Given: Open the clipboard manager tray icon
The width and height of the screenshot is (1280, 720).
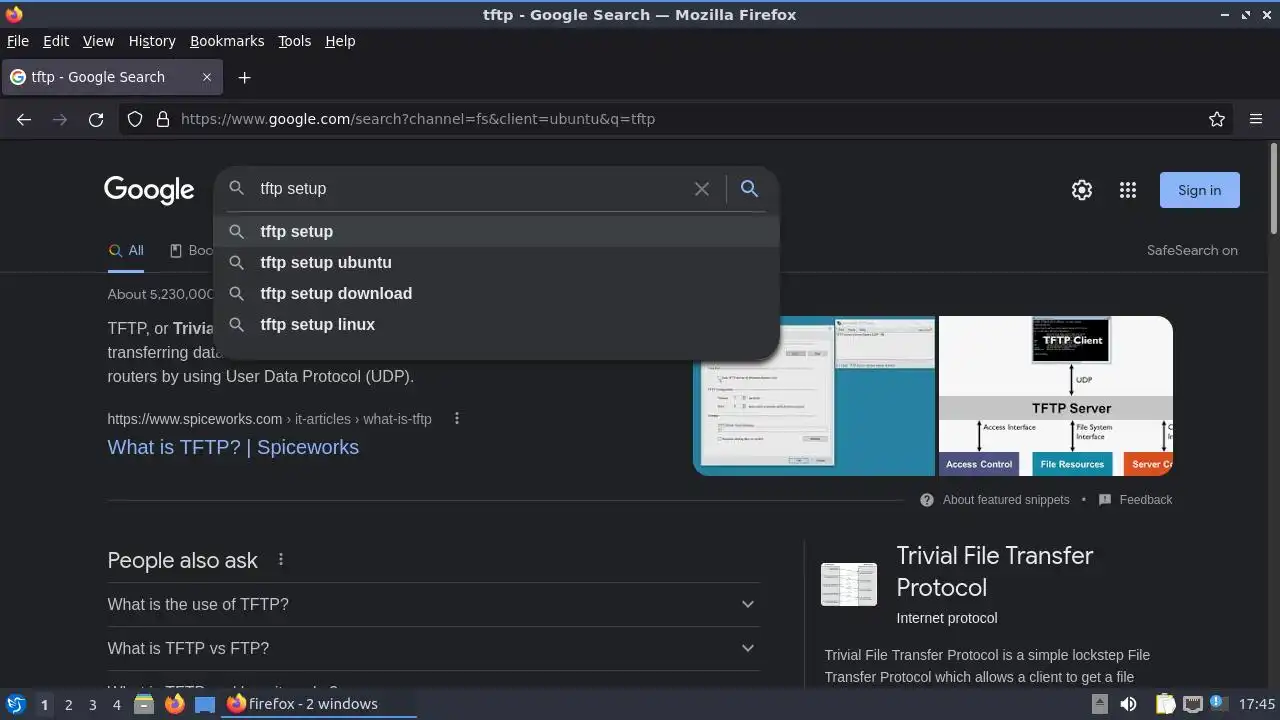Looking at the screenshot, I should [x=1166, y=704].
